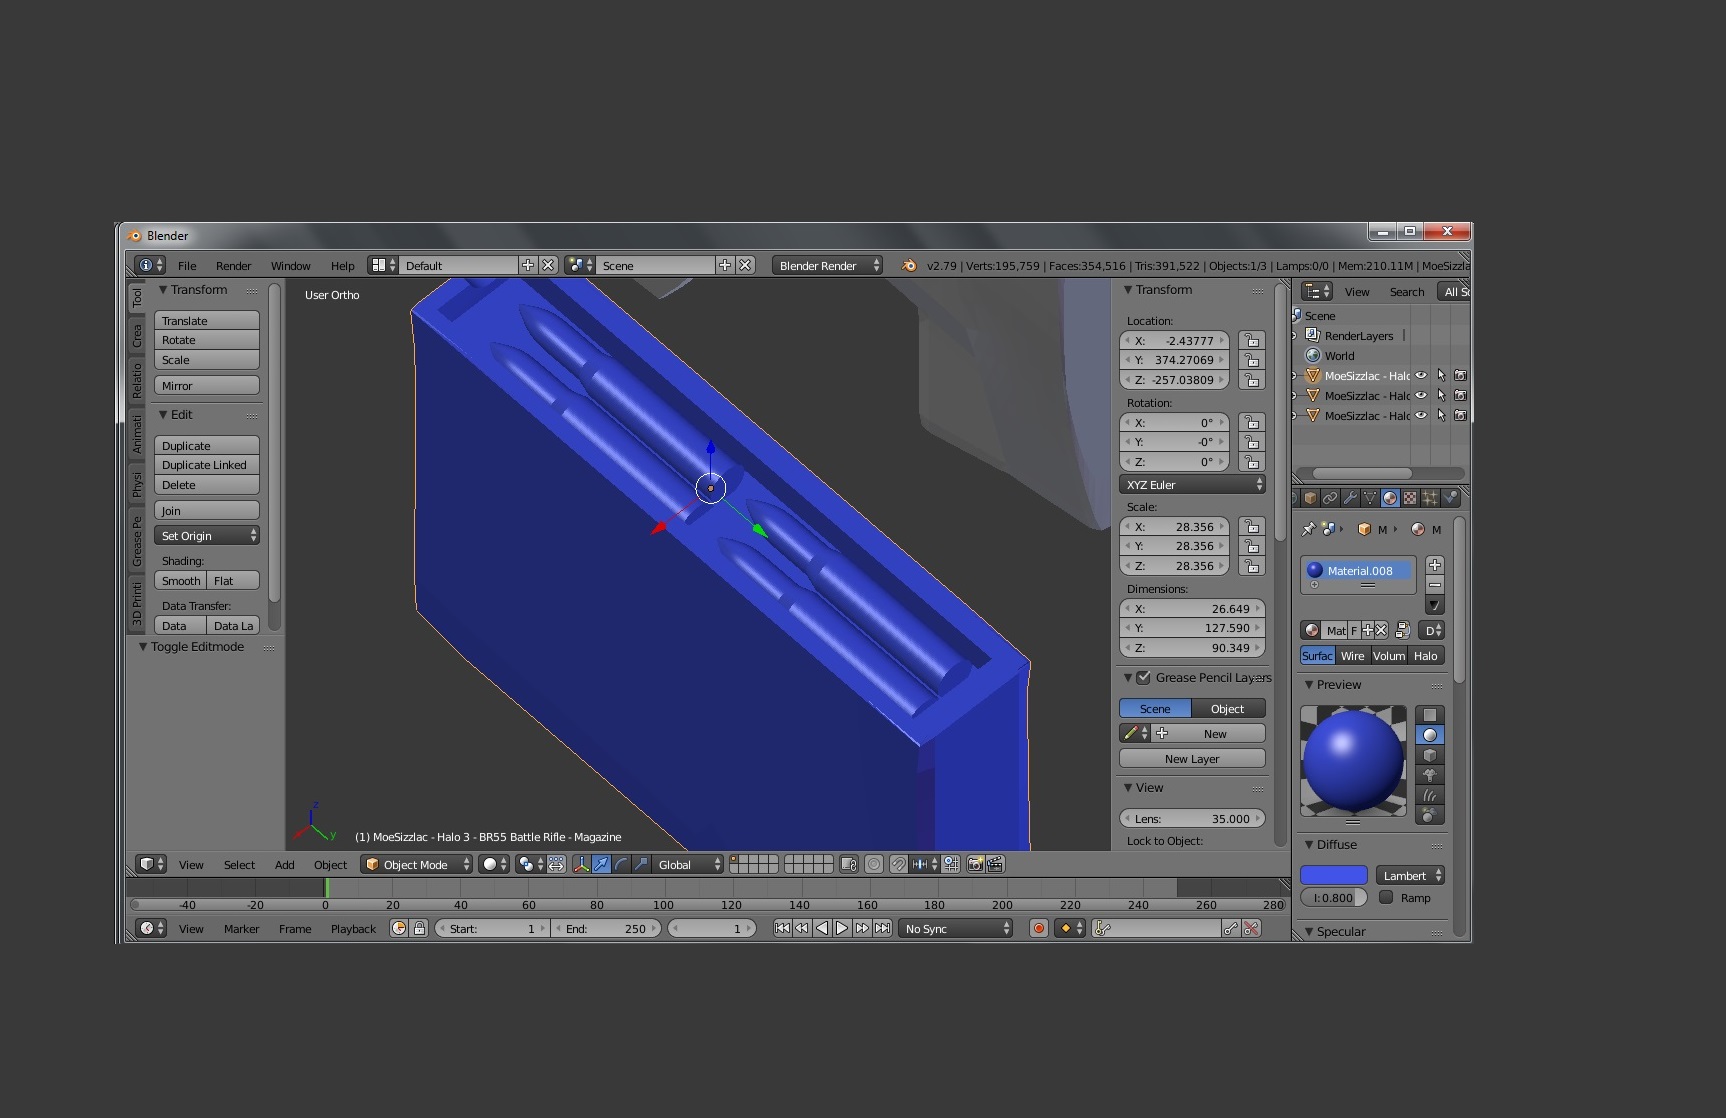Lock the Rotation Z value

click(x=1251, y=461)
